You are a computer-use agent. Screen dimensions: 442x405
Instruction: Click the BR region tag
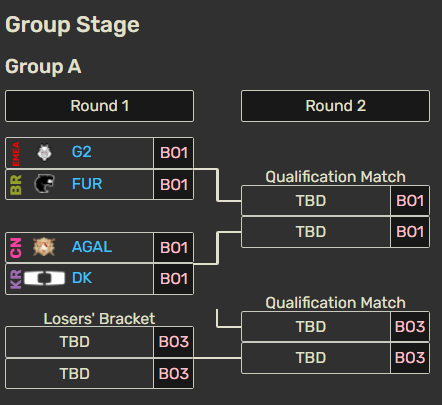16,185
